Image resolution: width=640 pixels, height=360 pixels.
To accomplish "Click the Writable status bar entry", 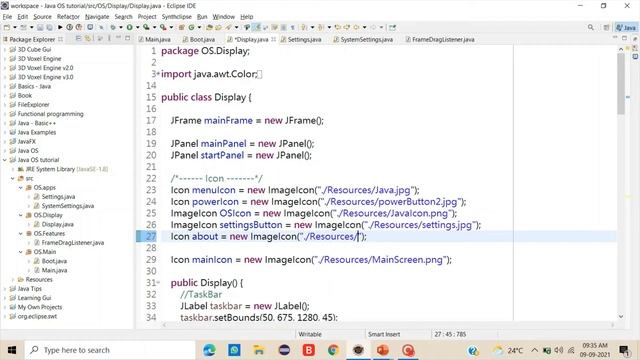I will [x=310, y=334].
